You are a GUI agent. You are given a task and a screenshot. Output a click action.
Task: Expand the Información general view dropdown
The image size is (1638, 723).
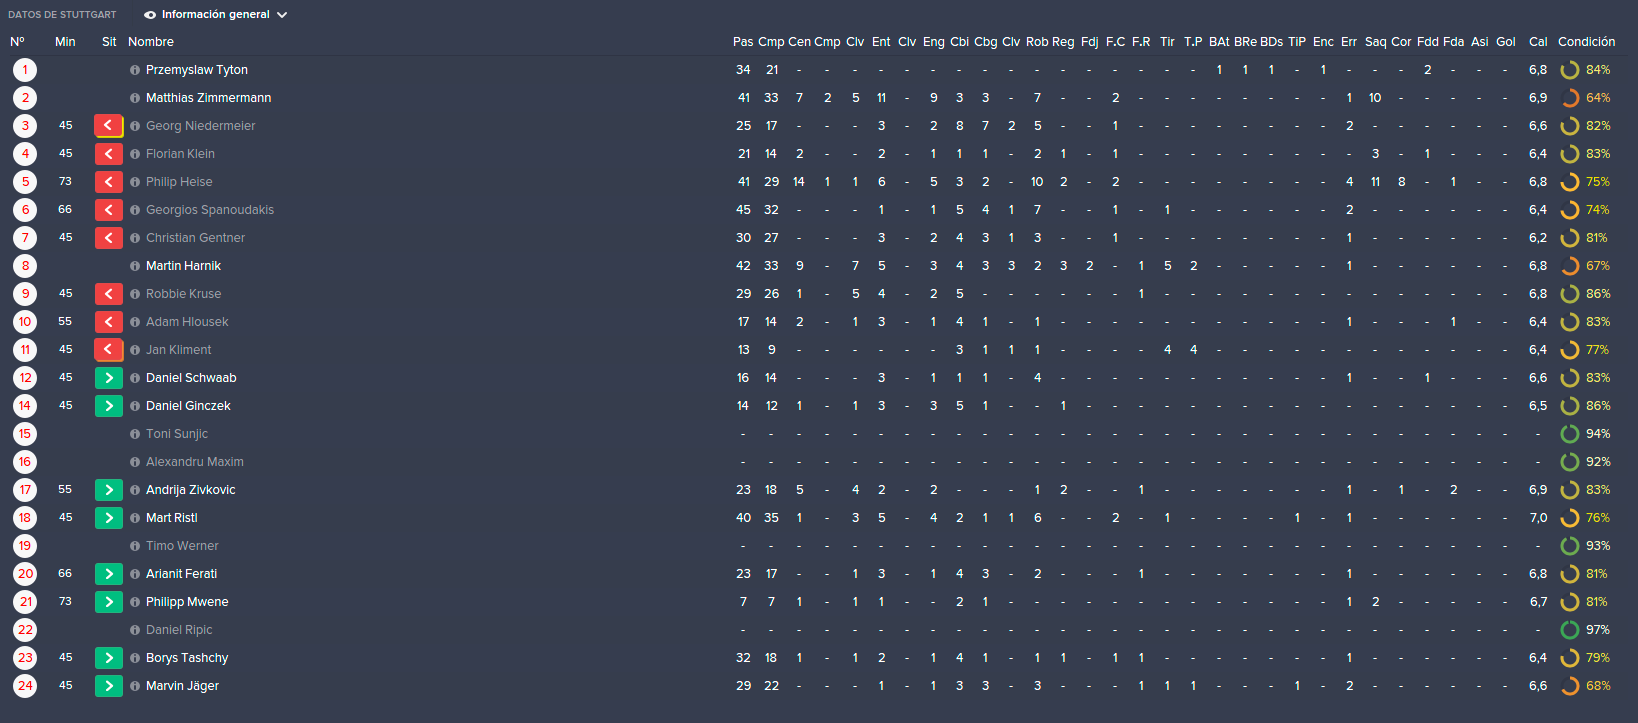[x=215, y=15]
